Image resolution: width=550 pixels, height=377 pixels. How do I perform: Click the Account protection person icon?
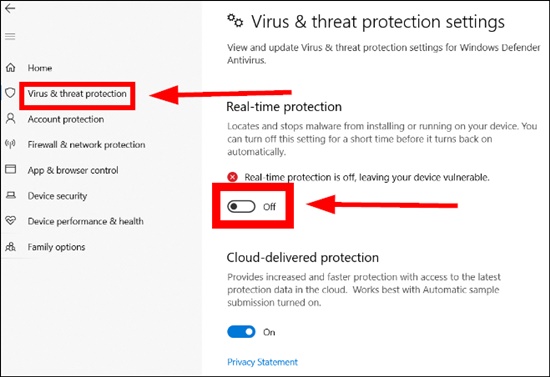11,119
